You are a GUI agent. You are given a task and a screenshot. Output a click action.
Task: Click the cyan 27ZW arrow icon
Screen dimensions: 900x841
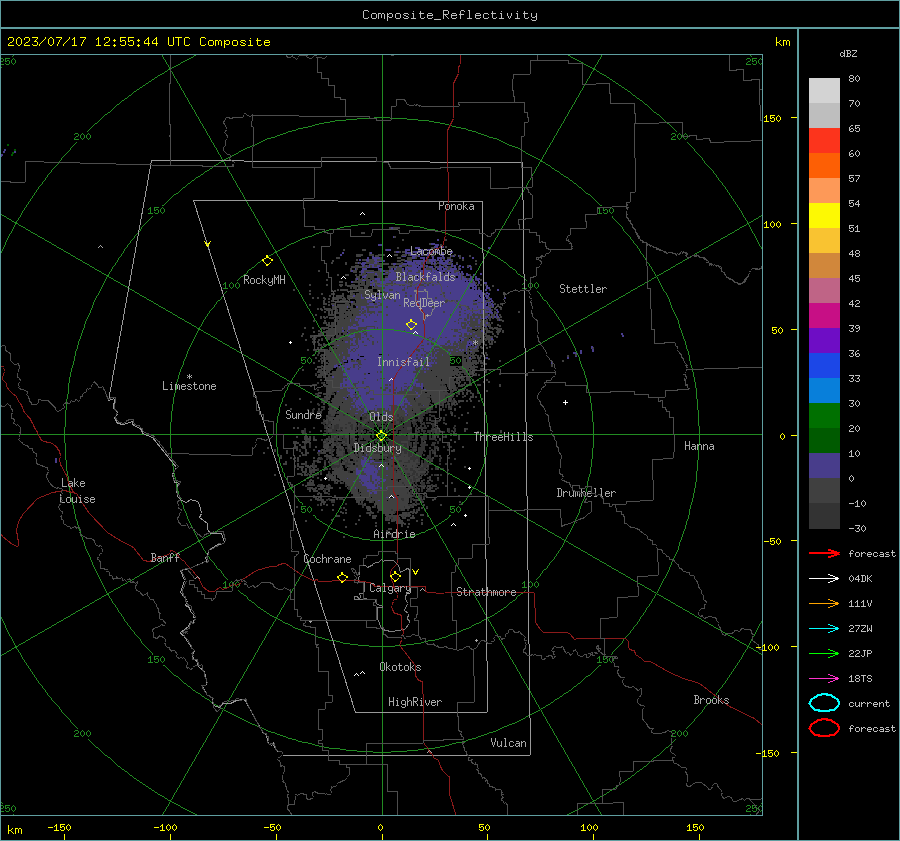point(824,628)
